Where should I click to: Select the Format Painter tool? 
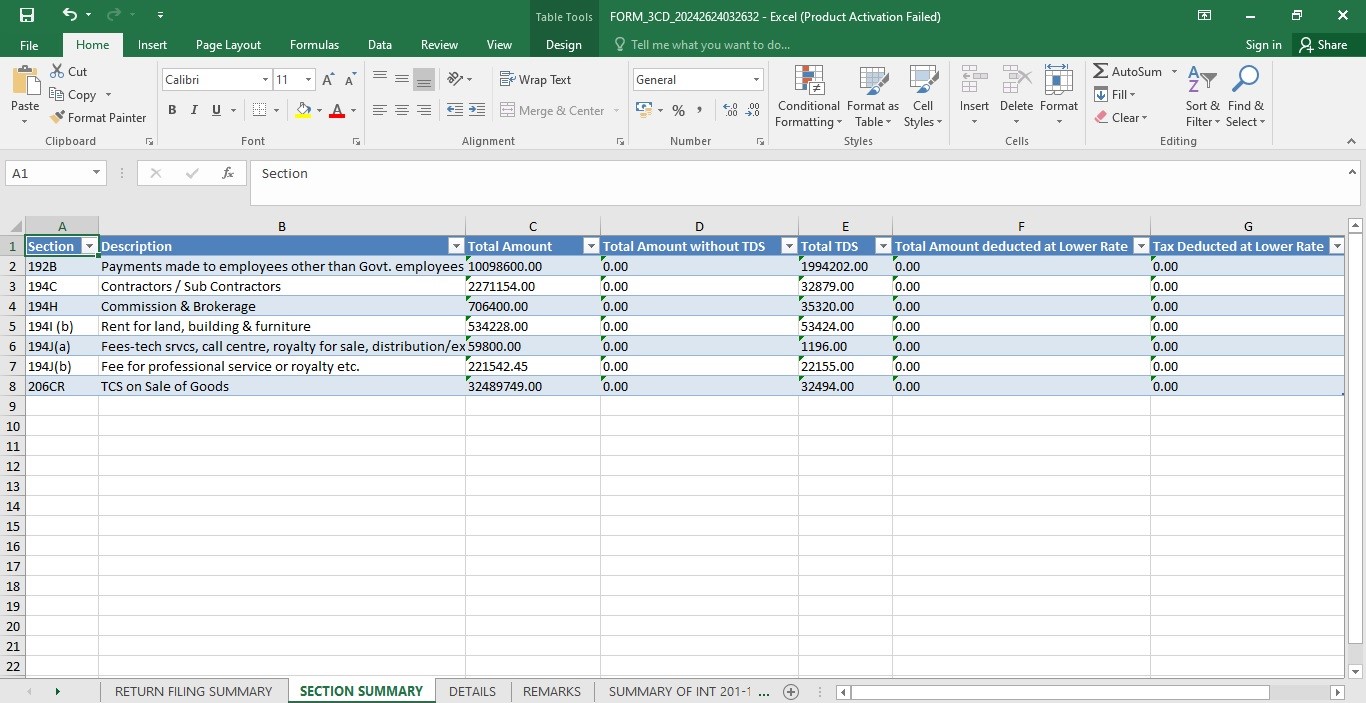98,117
